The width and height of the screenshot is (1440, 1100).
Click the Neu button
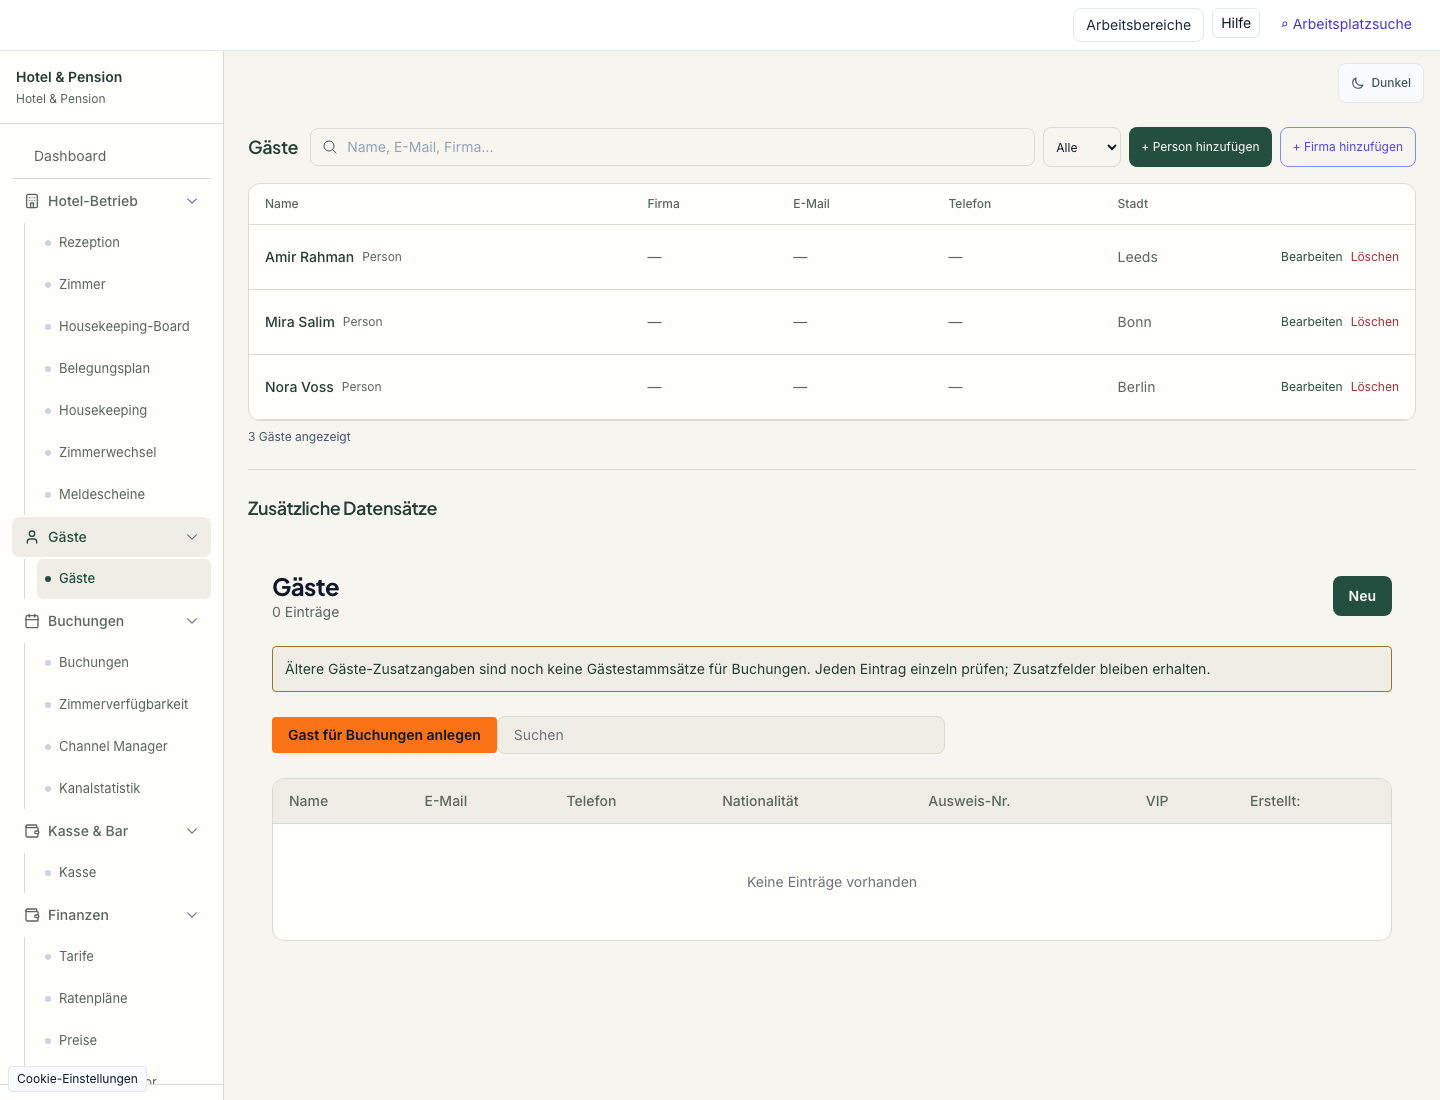(1362, 596)
